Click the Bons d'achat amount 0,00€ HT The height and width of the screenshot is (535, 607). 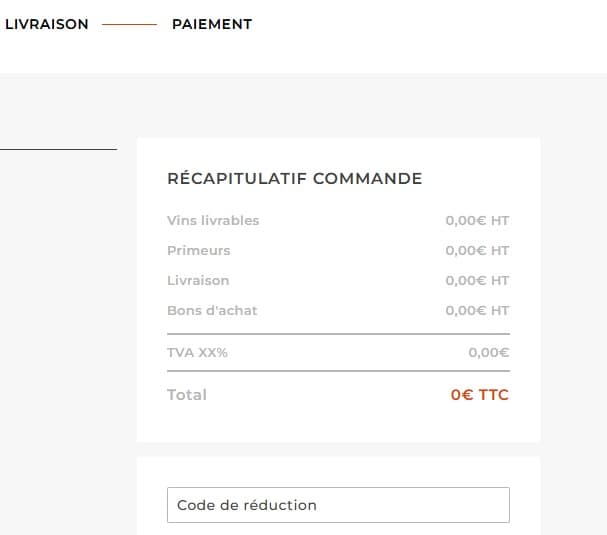[477, 310]
